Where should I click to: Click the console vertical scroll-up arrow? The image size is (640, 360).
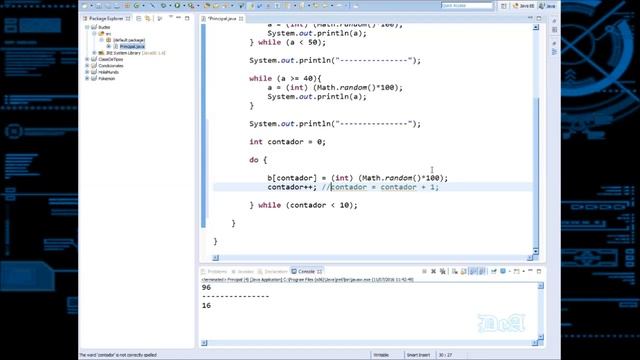[540, 286]
